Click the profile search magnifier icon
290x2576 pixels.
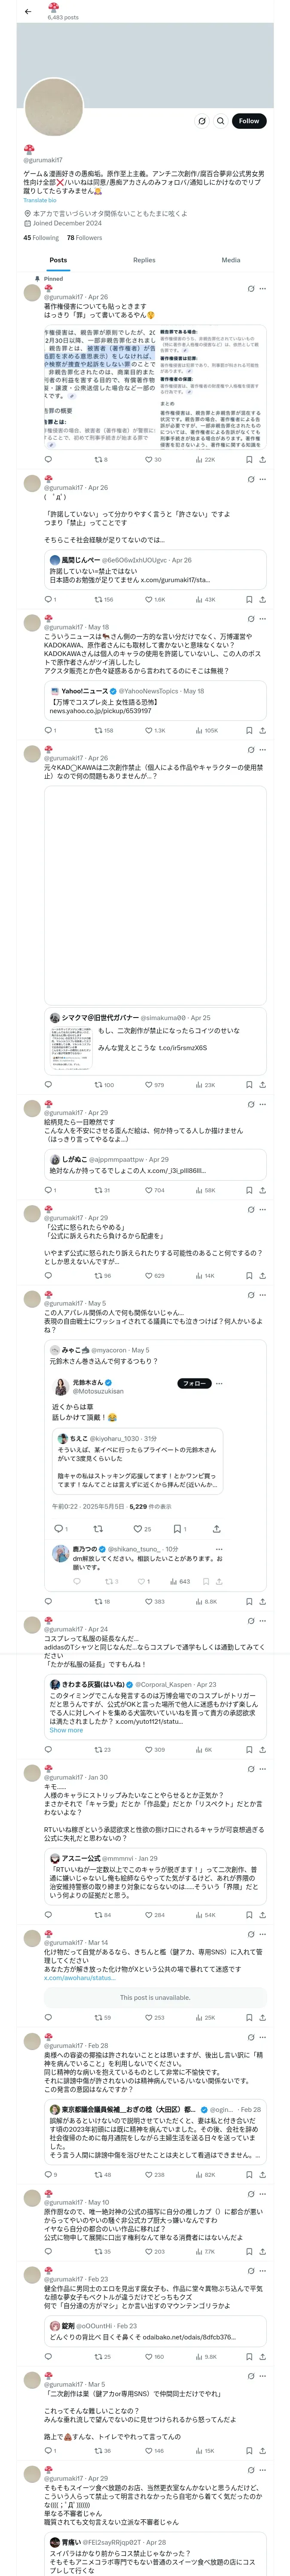(x=220, y=121)
